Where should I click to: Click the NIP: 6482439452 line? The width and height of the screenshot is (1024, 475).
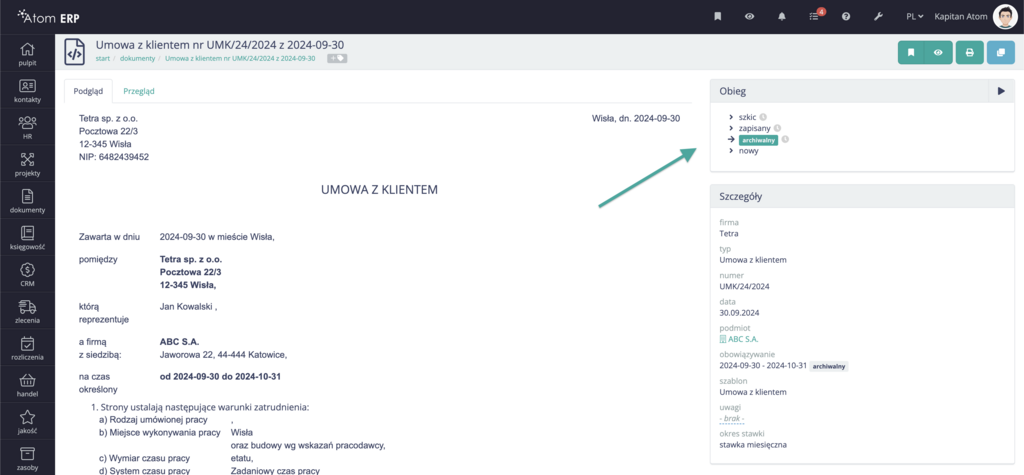[x=114, y=157]
